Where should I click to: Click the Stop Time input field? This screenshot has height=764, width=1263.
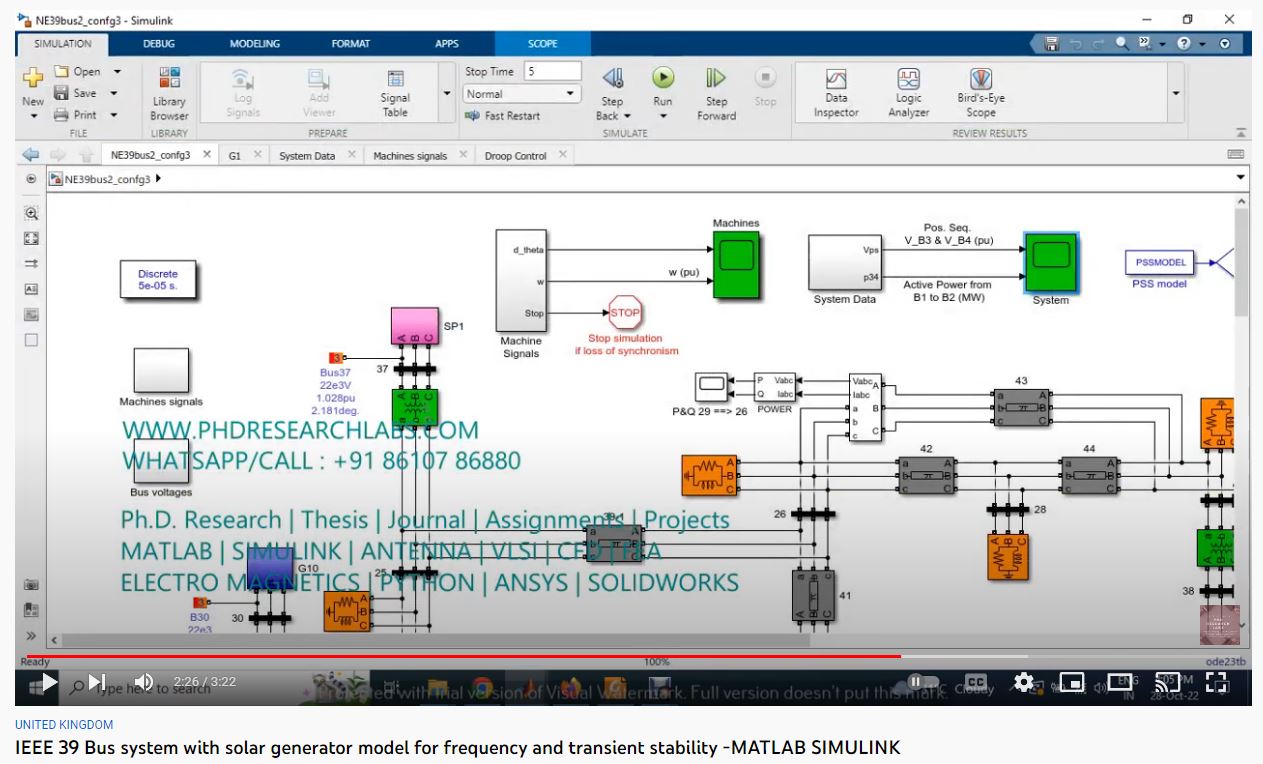551,72
